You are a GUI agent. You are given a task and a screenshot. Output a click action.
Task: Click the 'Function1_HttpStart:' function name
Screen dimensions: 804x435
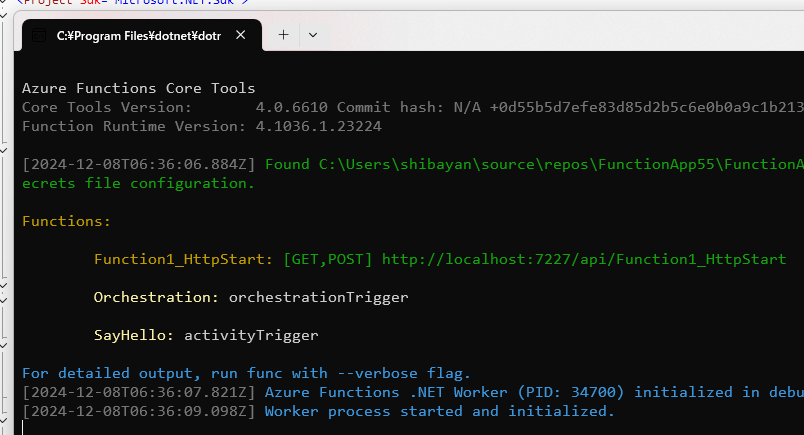pos(184,259)
